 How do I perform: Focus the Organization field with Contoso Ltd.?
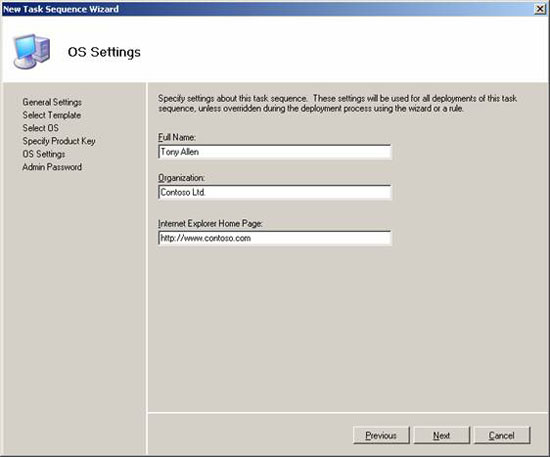click(x=275, y=192)
